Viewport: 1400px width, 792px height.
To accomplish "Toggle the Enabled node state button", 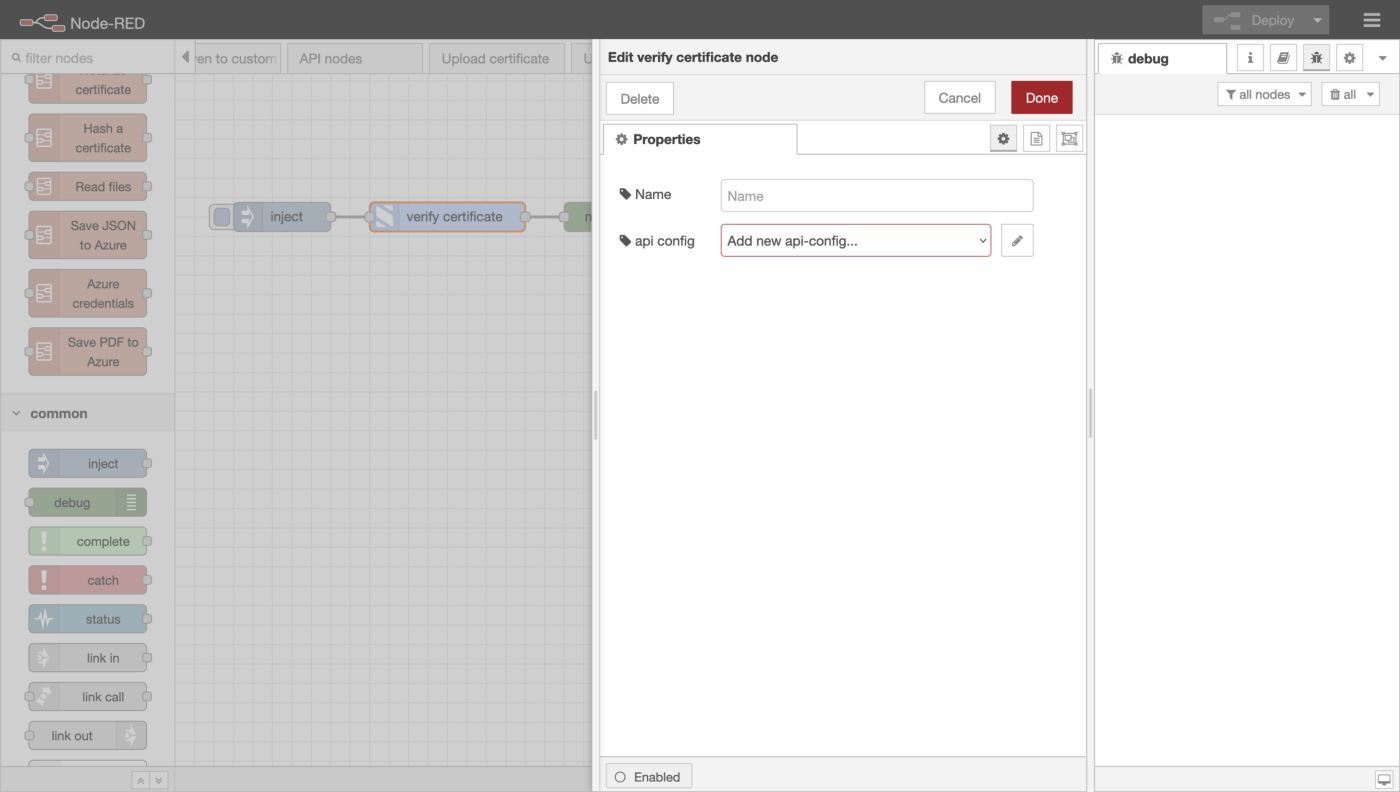I will (648, 777).
